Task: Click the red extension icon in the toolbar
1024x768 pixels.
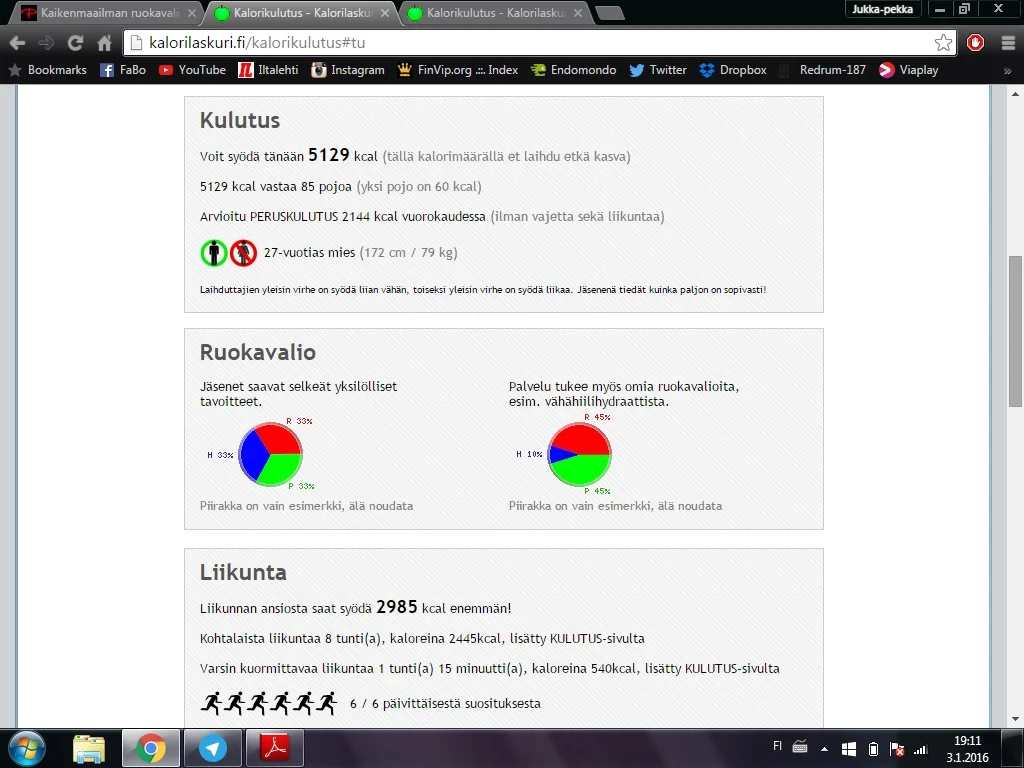Action: (976, 43)
